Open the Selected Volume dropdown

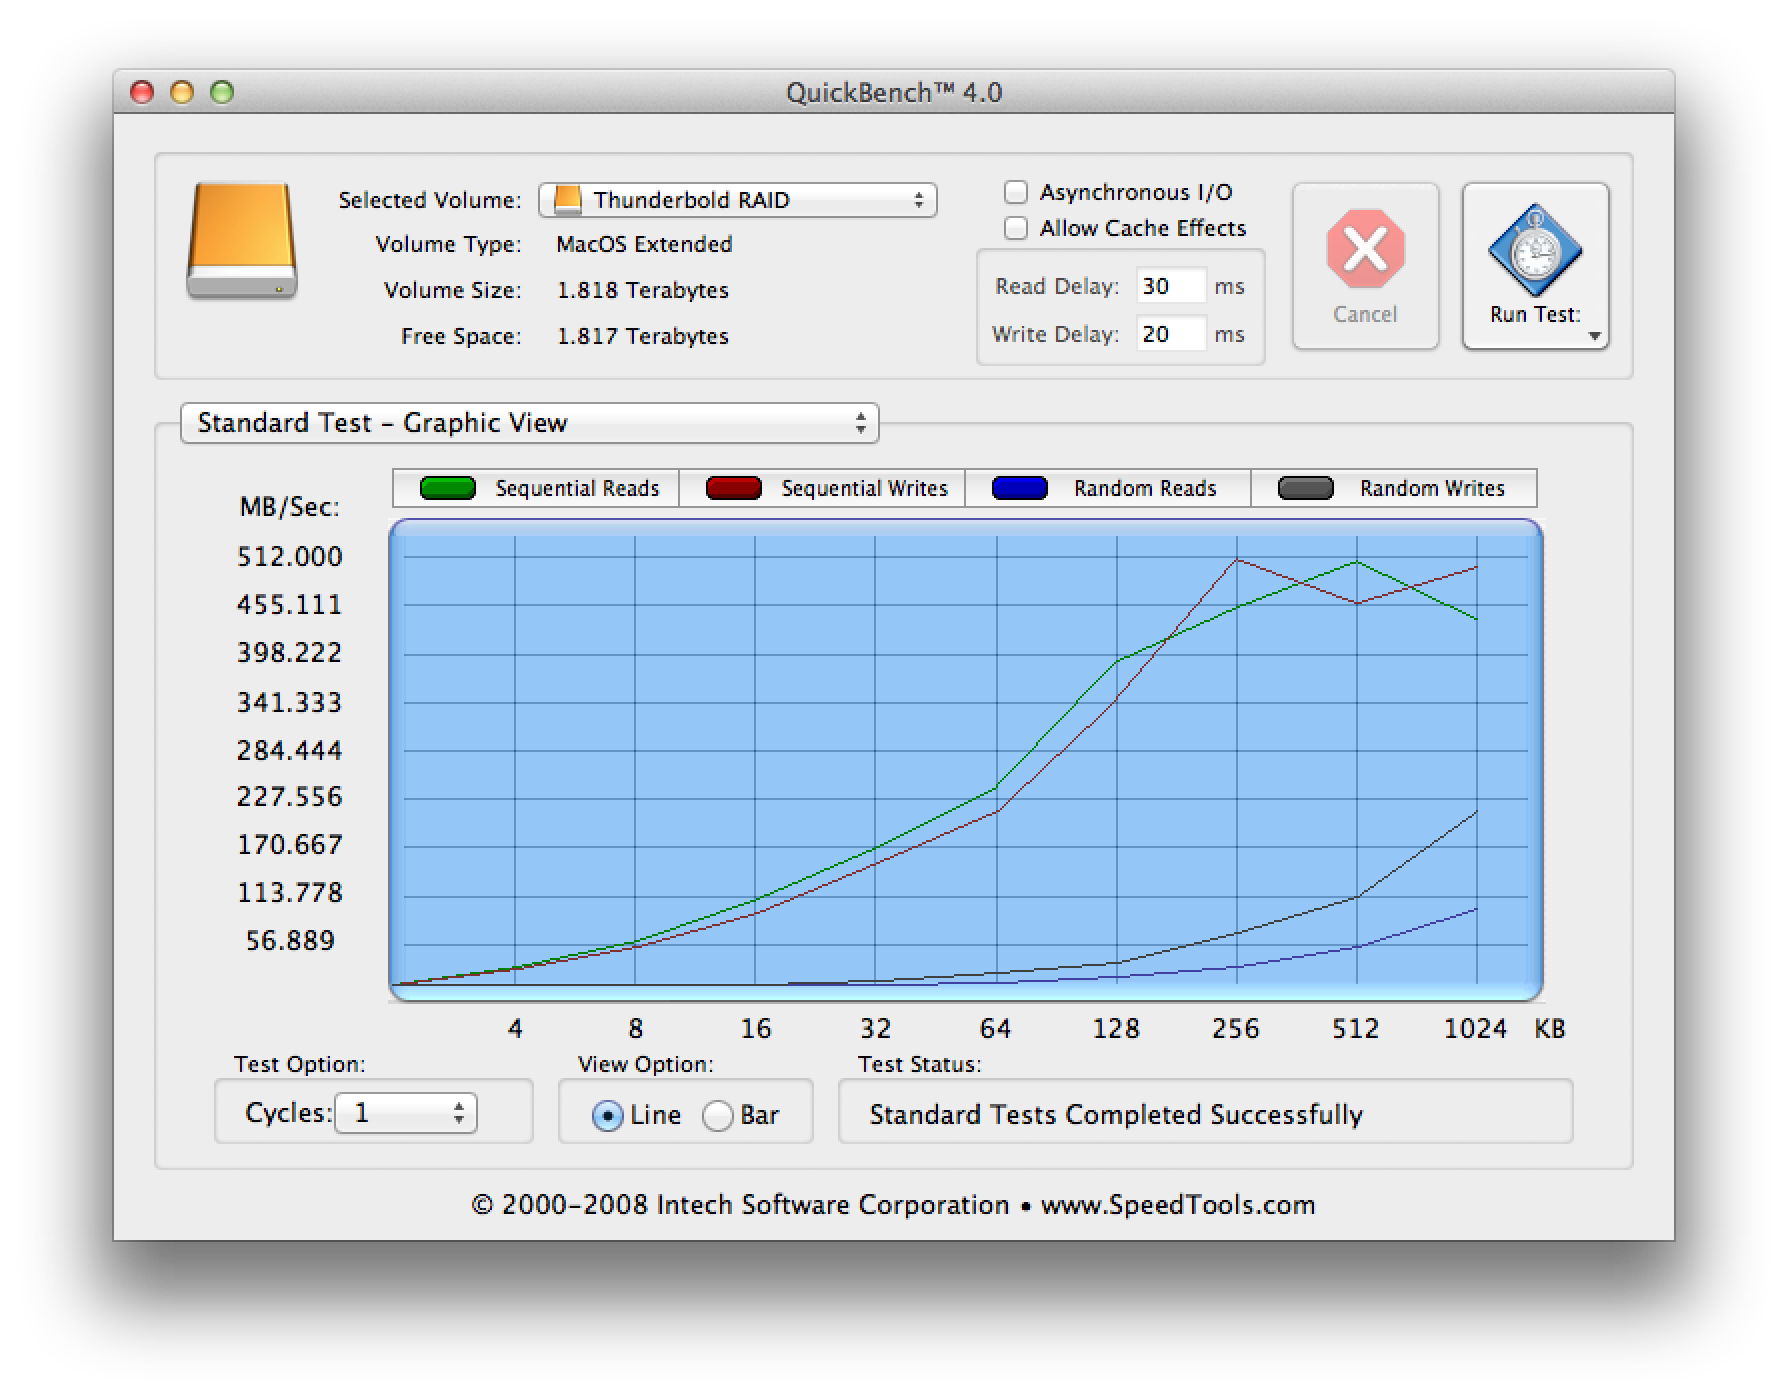point(738,200)
